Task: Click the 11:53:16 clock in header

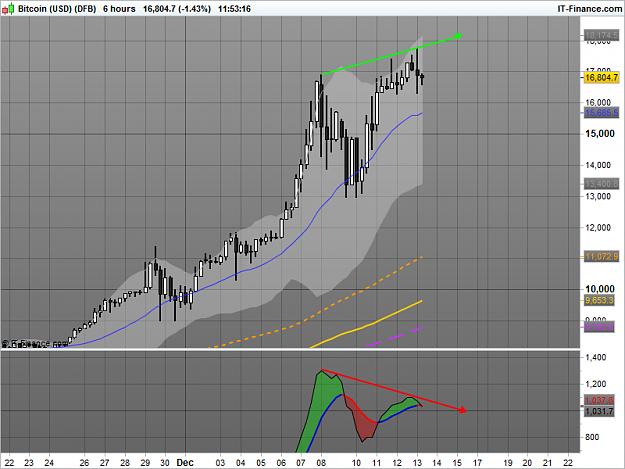Action: [x=234, y=9]
